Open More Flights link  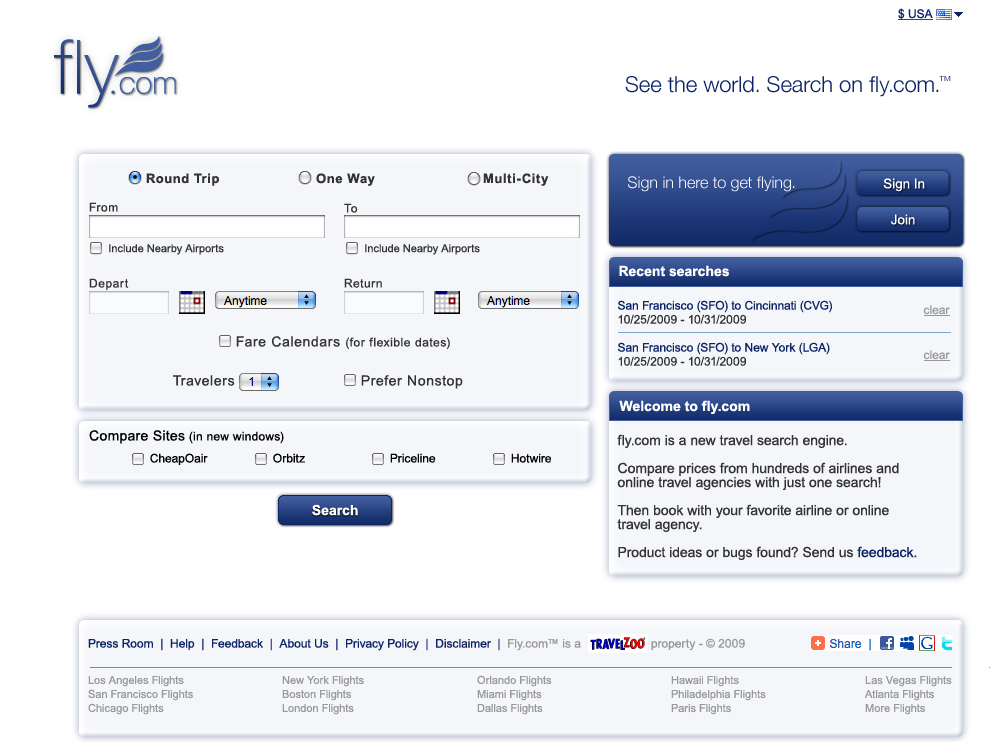[895, 708]
